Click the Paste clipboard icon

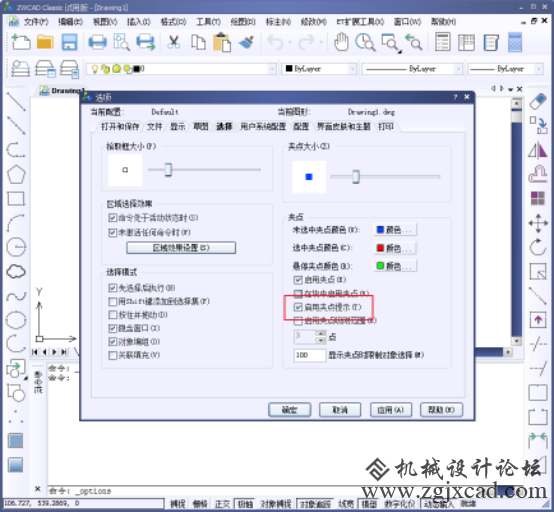click(222, 42)
